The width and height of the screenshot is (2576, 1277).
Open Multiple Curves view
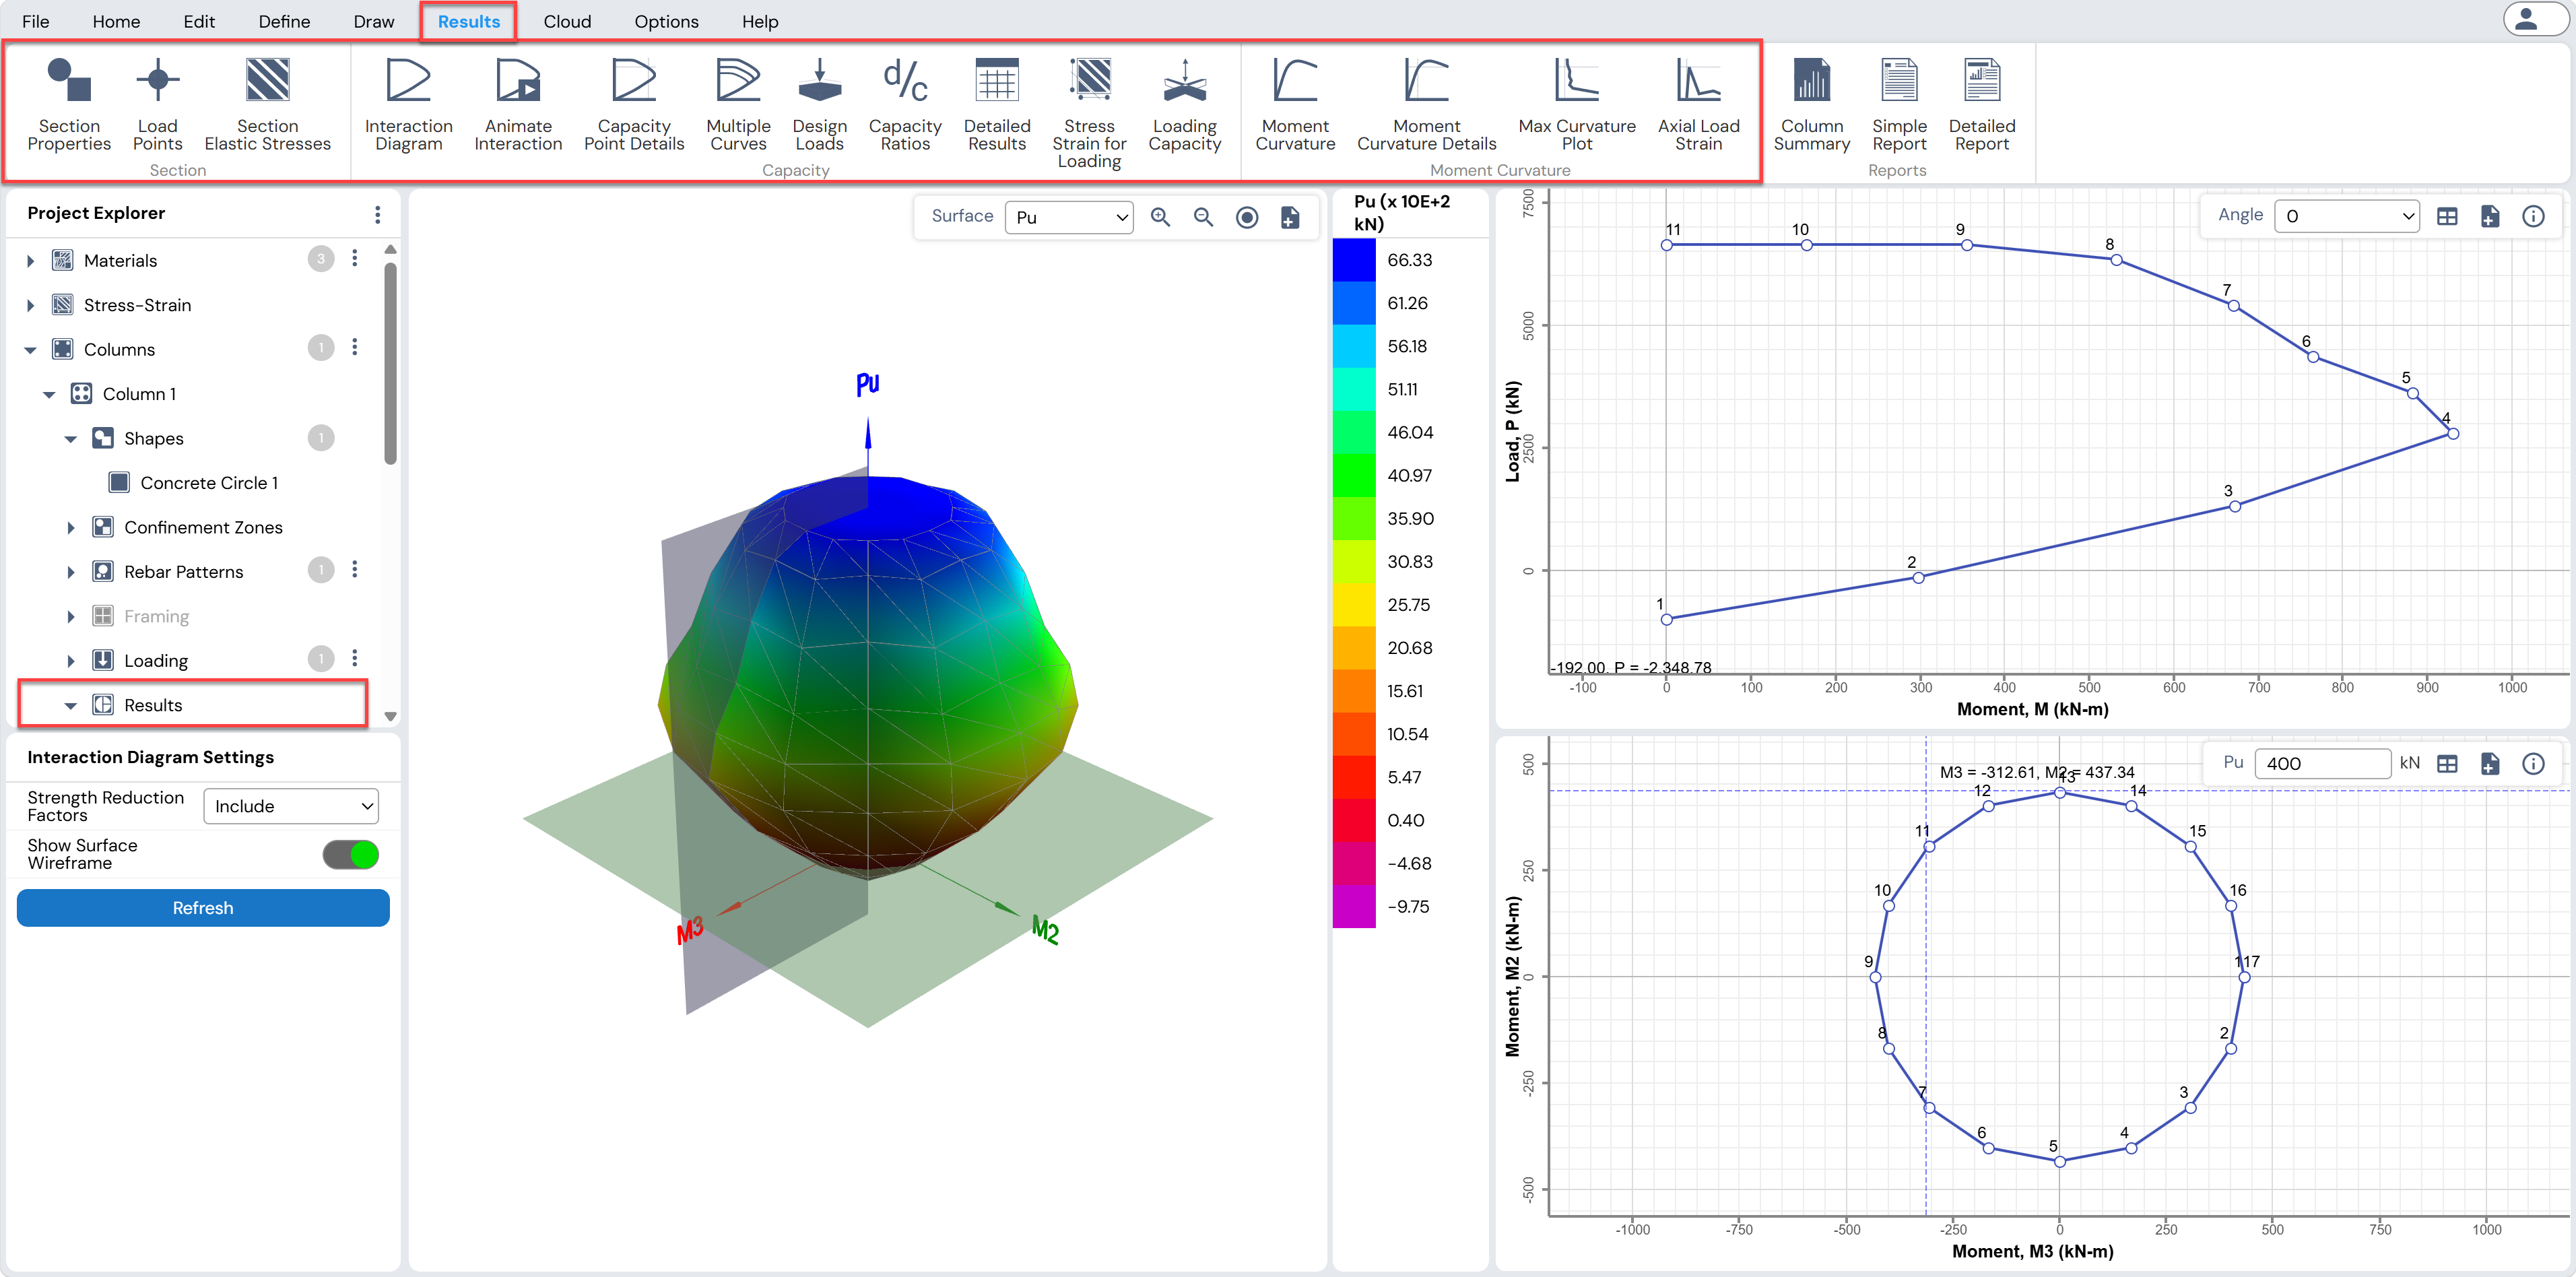click(x=738, y=104)
